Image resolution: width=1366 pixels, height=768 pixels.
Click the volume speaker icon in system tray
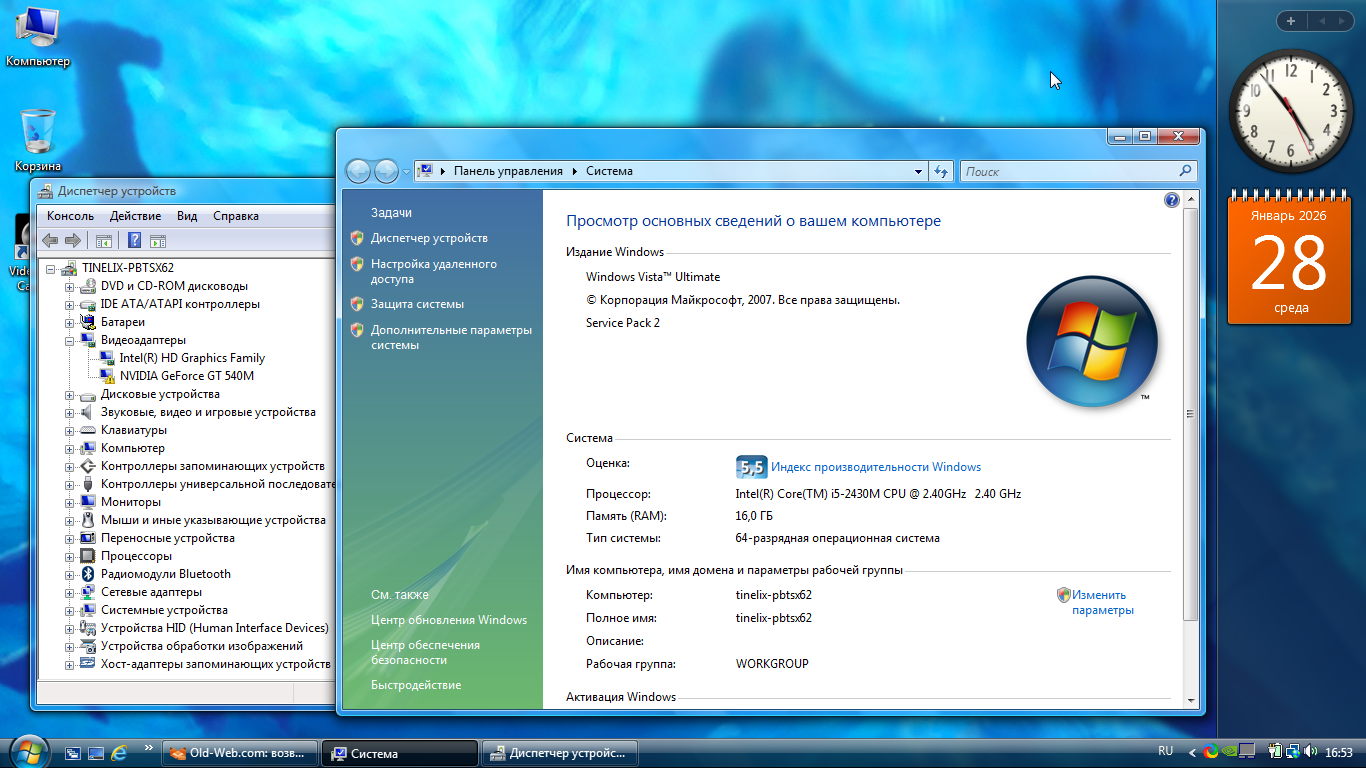pos(1310,752)
